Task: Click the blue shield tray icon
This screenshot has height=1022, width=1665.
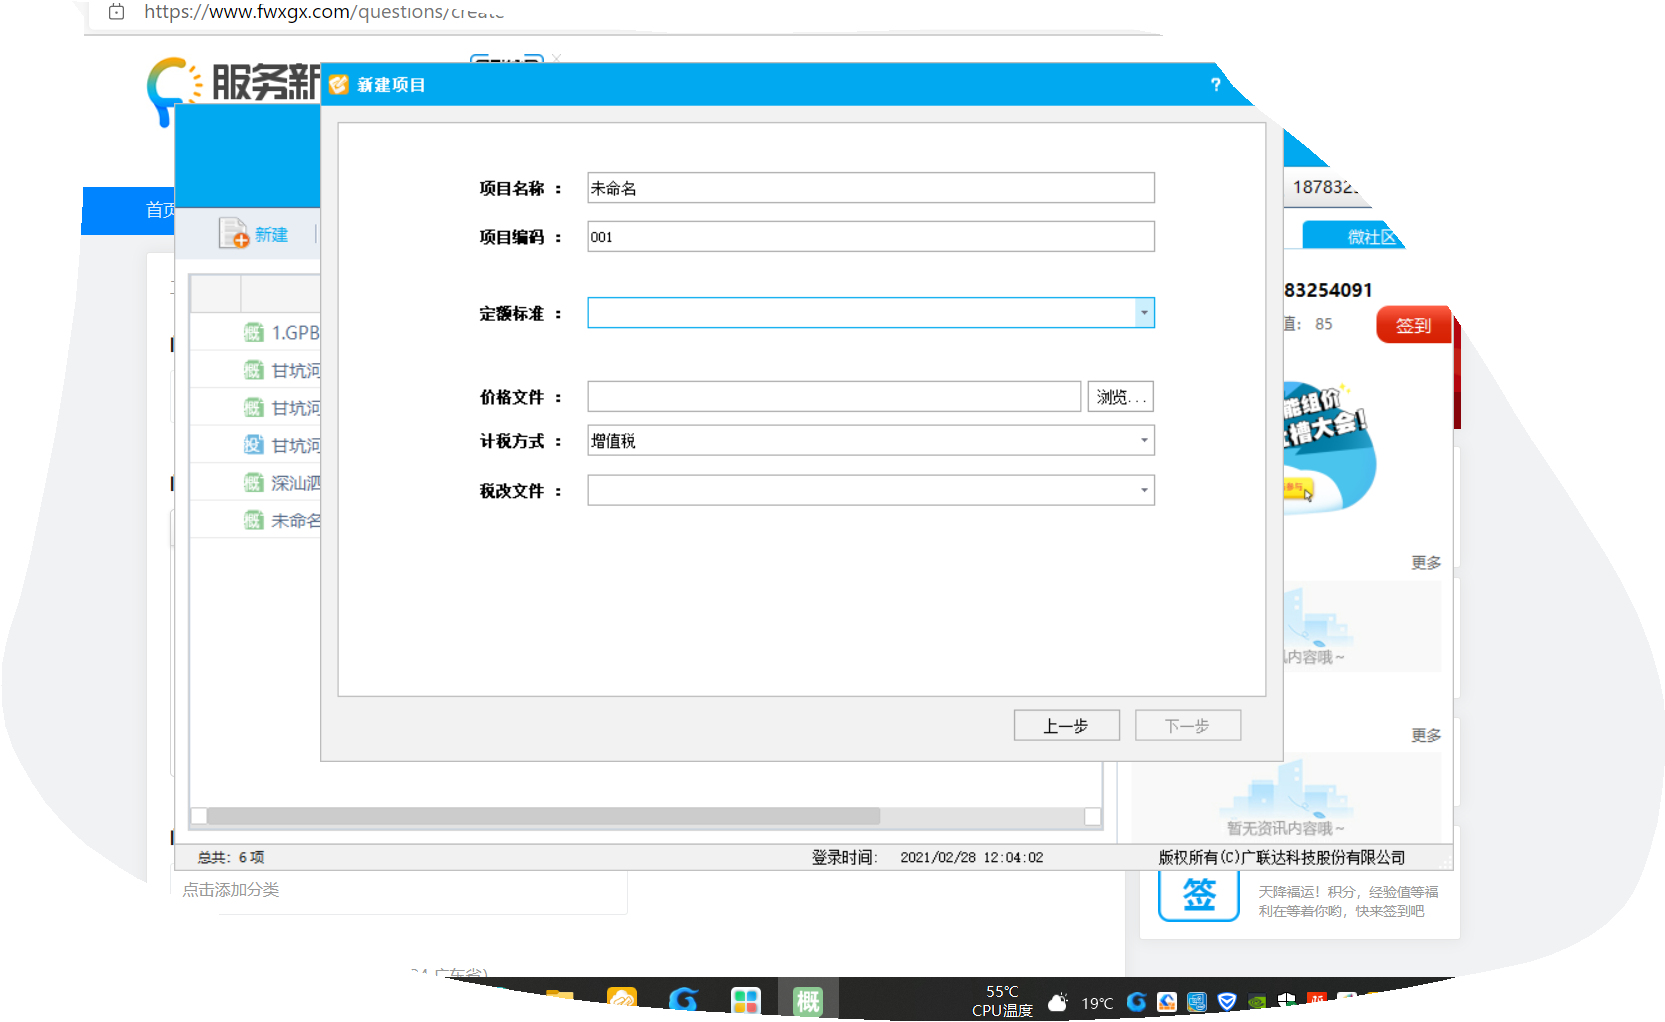Action: 1227,1001
